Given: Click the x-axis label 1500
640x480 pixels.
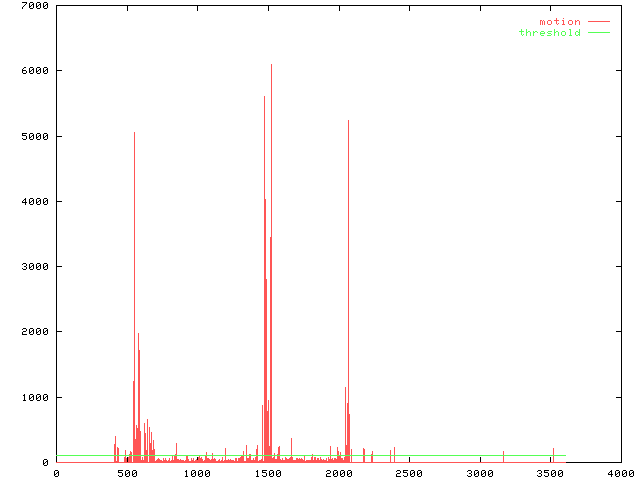Looking at the screenshot, I should (267, 473).
